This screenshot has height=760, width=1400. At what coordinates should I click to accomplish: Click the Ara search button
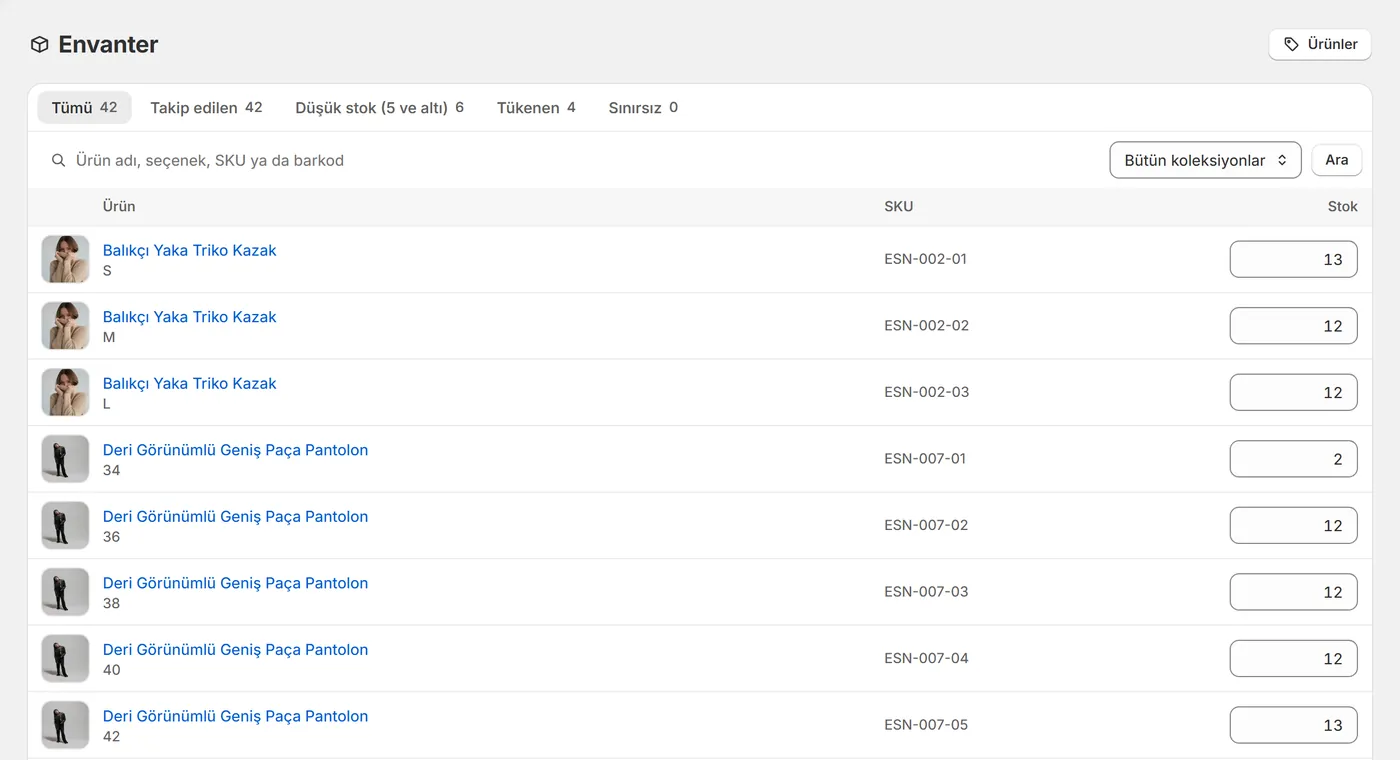(x=1336, y=160)
